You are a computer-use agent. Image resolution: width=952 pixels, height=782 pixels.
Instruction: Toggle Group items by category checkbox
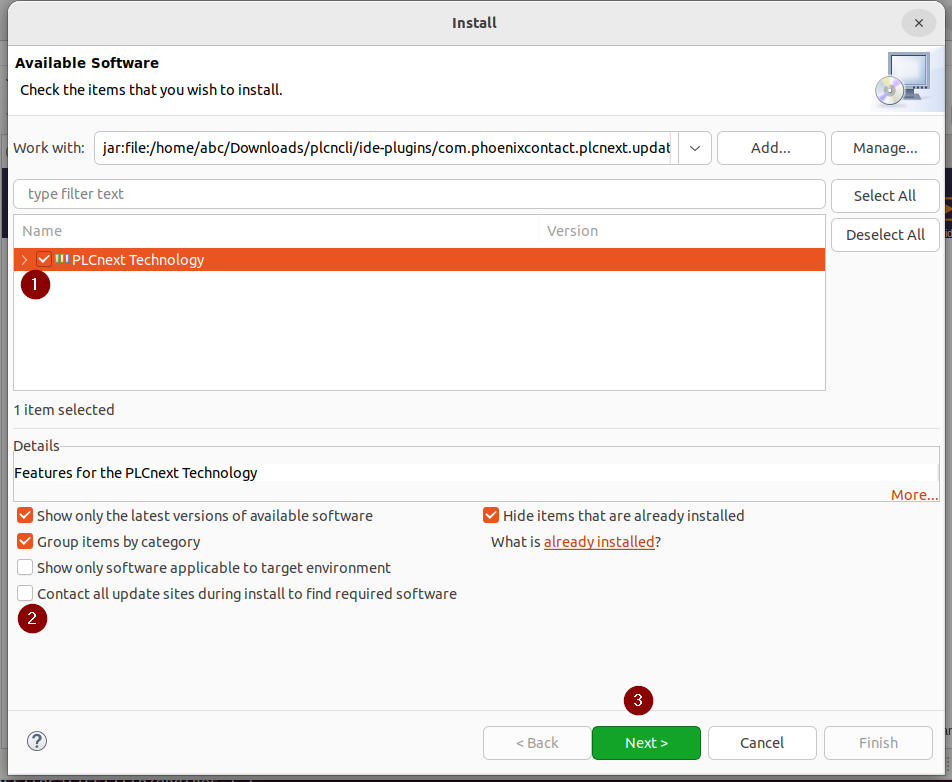pos(25,542)
